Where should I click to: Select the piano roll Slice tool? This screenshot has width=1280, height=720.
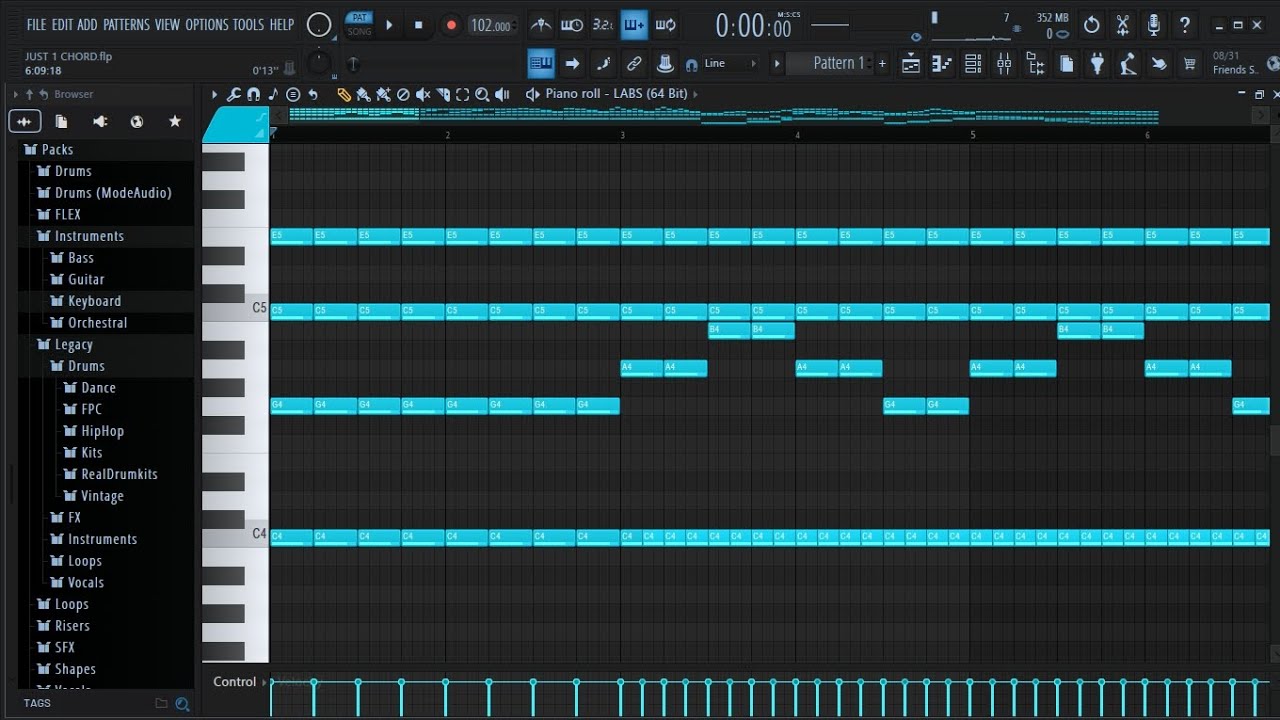click(443, 94)
